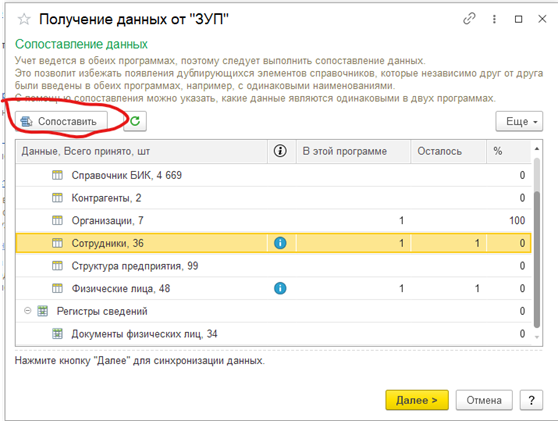Select the Структура предприятия, 99 row
558x421 pixels.
click(273, 266)
